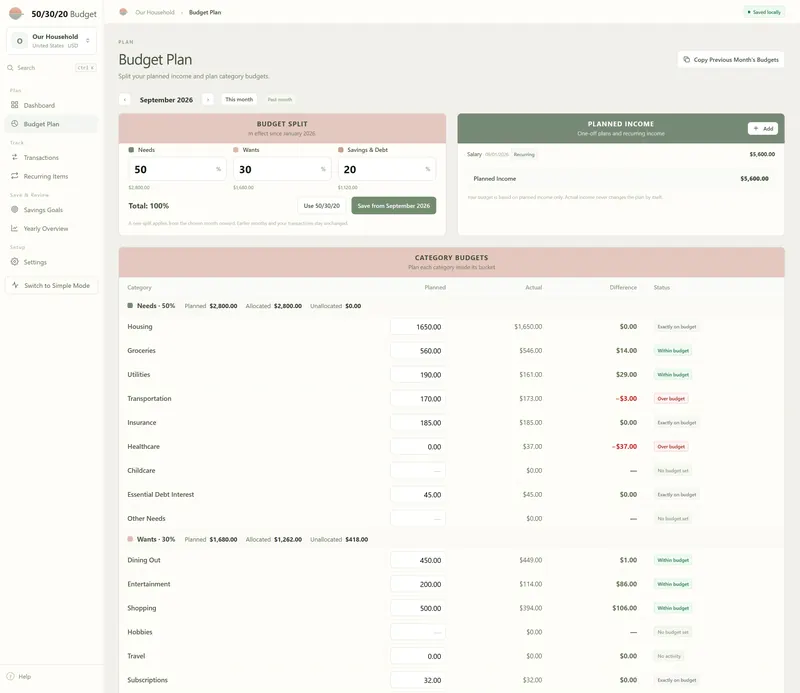Save split from September 2026

(393, 206)
